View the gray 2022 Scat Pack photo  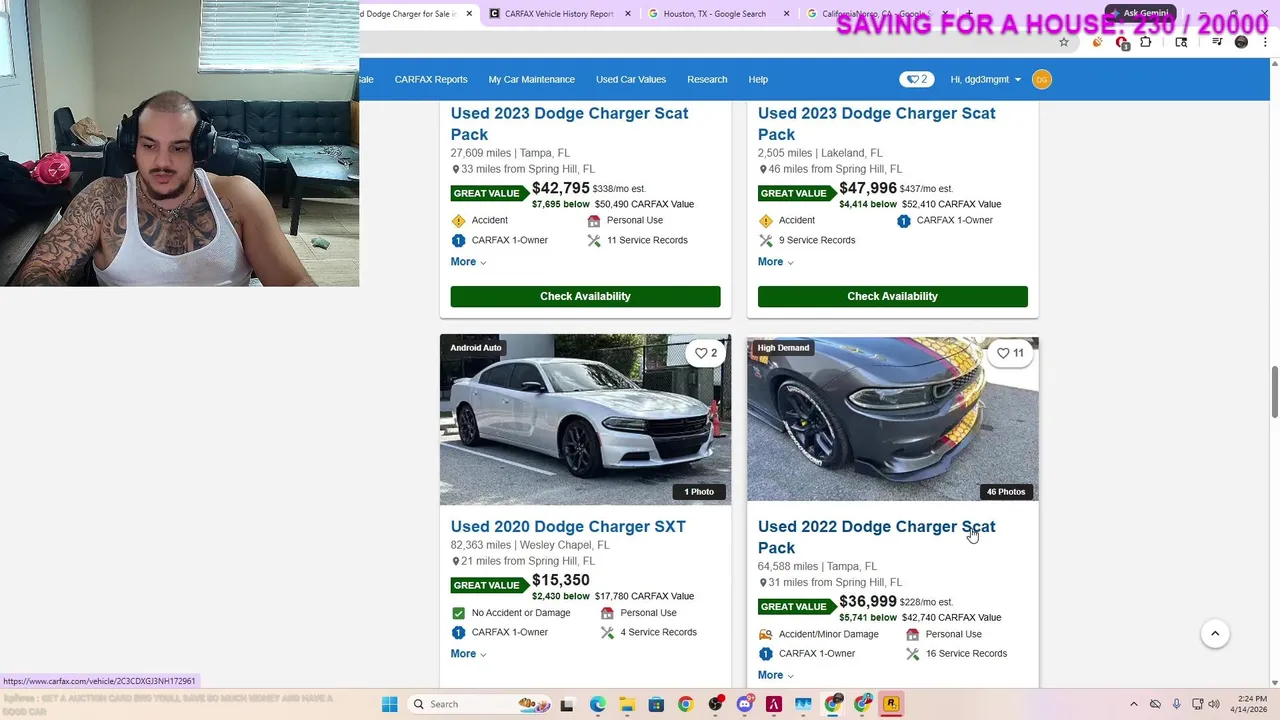892,419
